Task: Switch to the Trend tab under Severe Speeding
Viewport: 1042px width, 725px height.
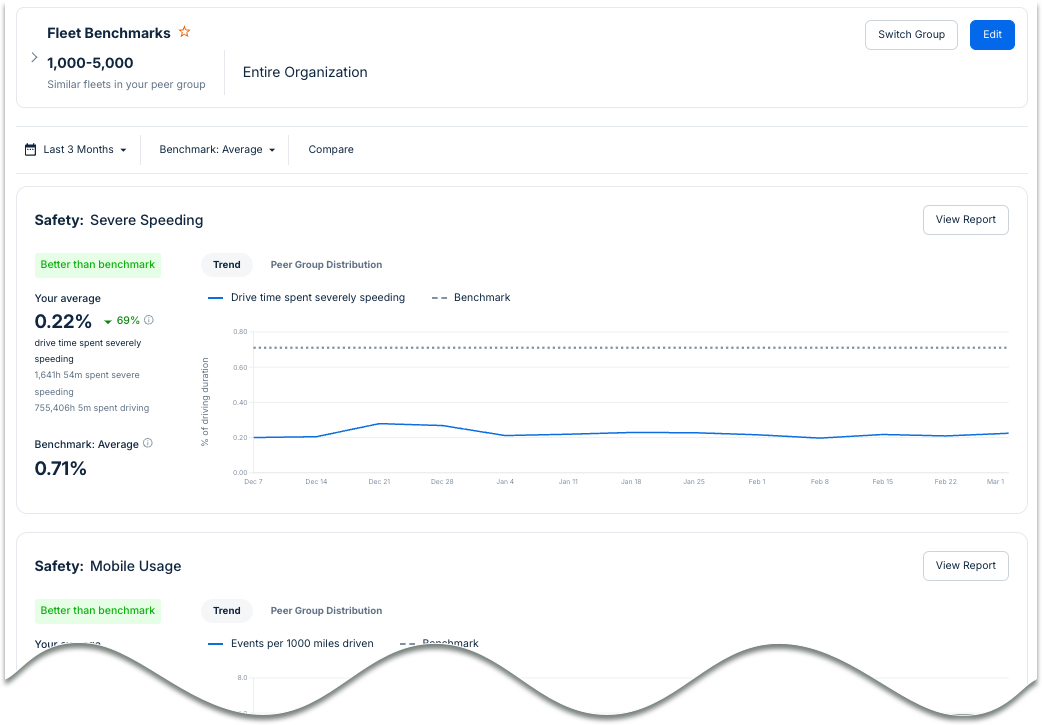Action: coord(226,264)
